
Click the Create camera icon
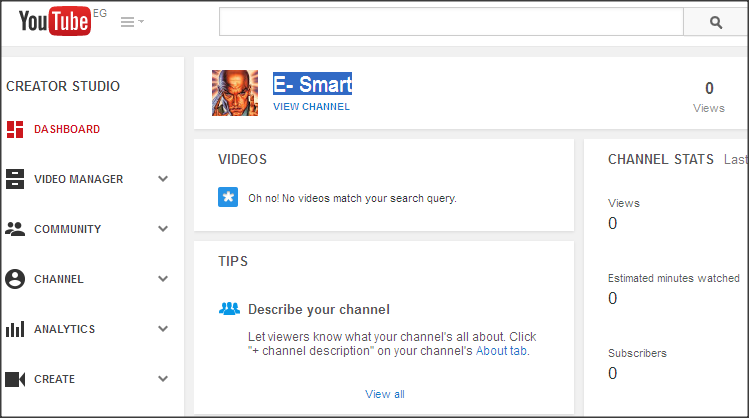pyautogui.click(x=15, y=379)
